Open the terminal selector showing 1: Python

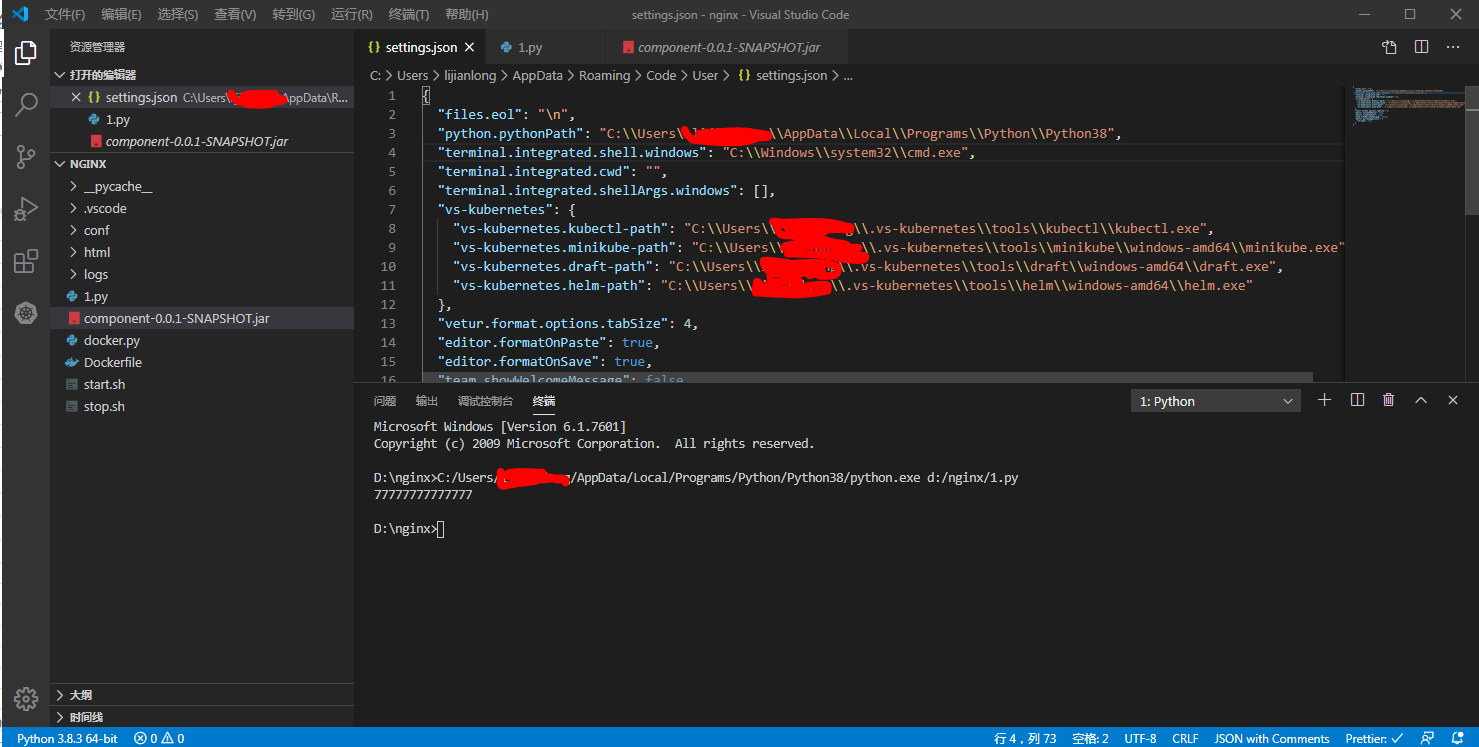pos(1215,399)
